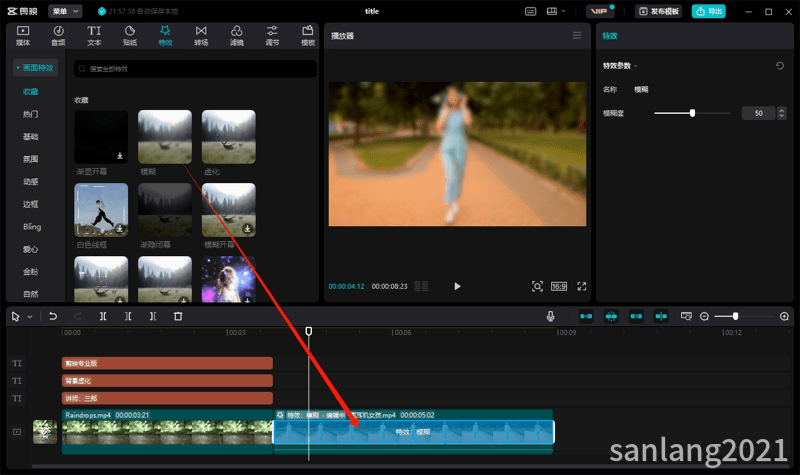Screen dimensions: 800x475
Task: Switch to the 贴纸 stickers tab
Action: tap(130, 36)
